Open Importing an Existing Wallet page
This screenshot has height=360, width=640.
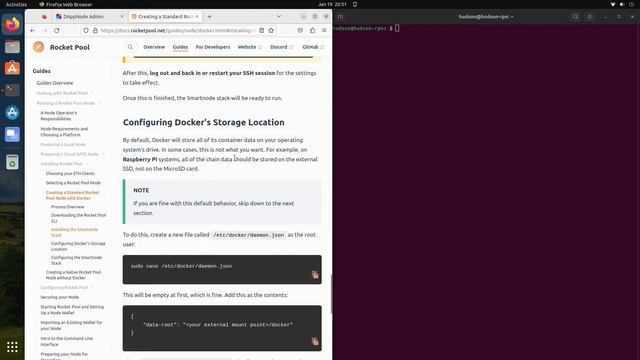pyautogui.click(x=71, y=325)
